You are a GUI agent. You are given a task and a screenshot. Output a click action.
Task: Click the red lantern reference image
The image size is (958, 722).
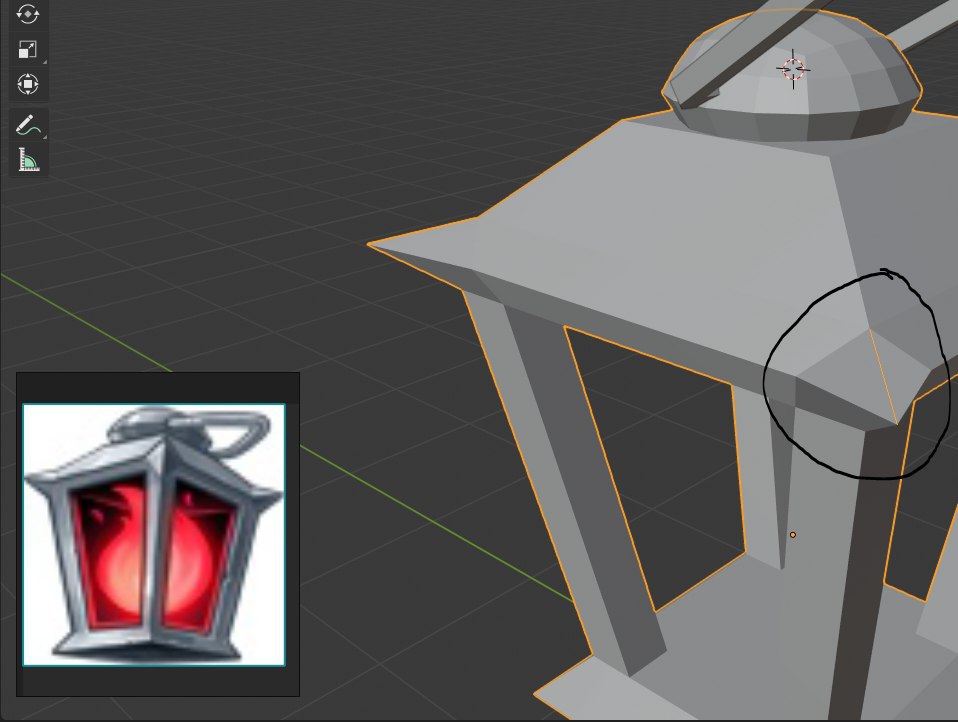click(x=154, y=534)
